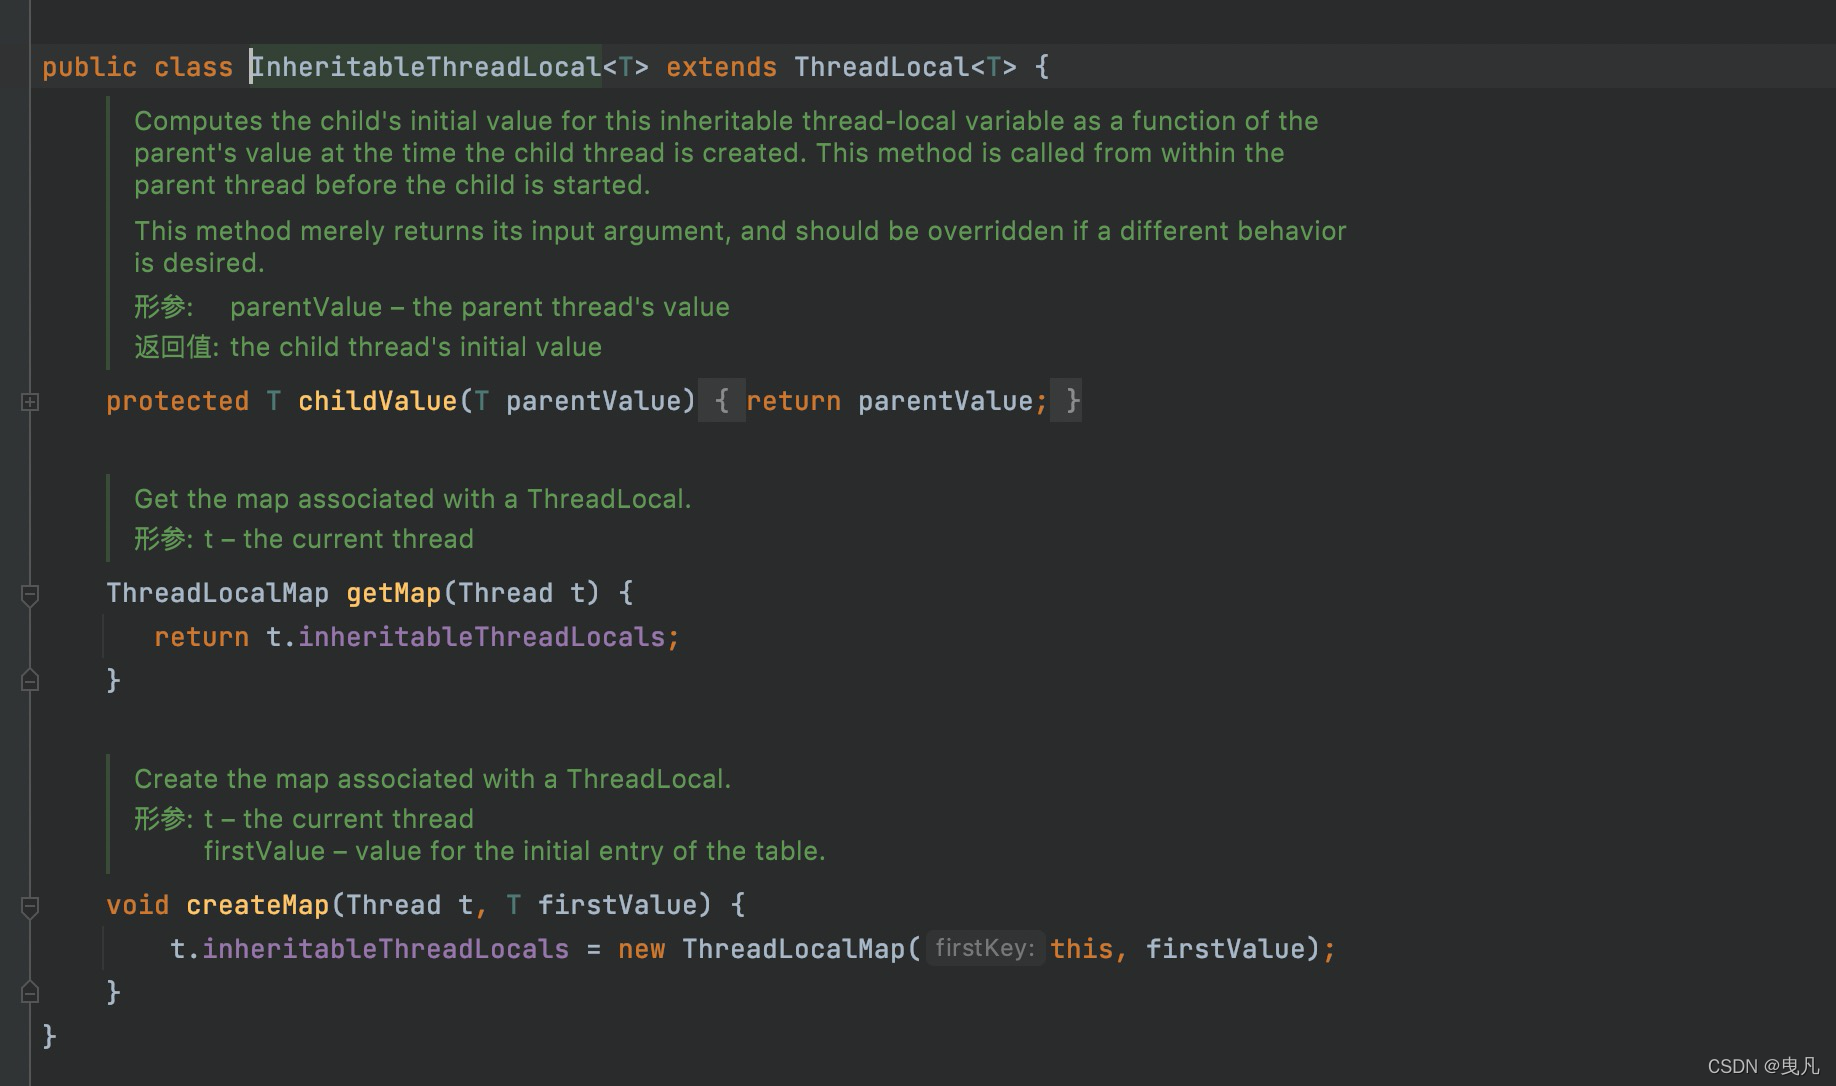Click the inheritableThreadLocals field in return statement
The height and width of the screenshot is (1086, 1836).
(x=482, y=637)
